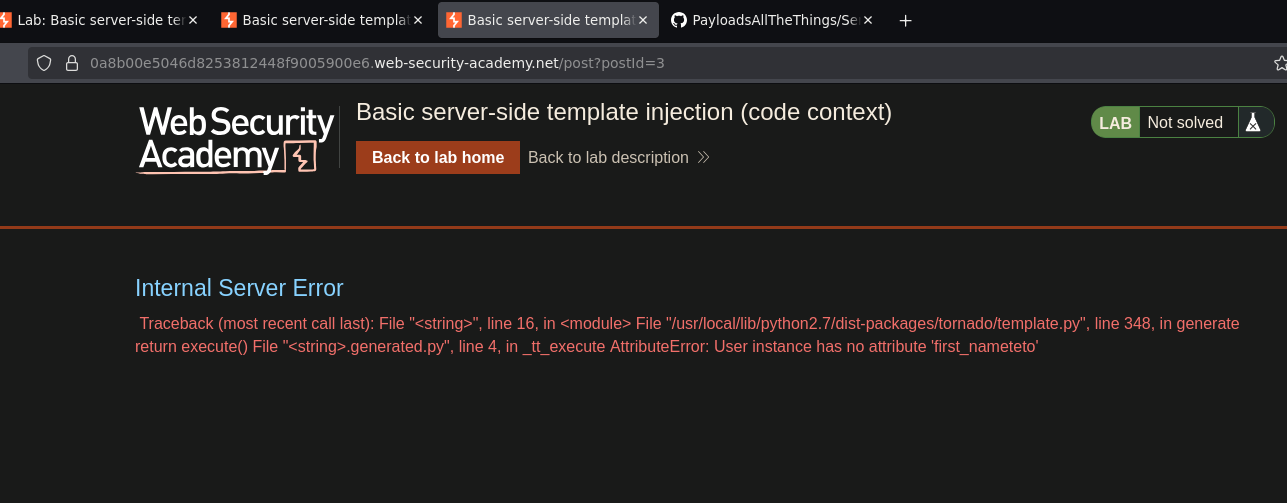Close the PayloadsAllTheThings tab

tap(868, 20)
